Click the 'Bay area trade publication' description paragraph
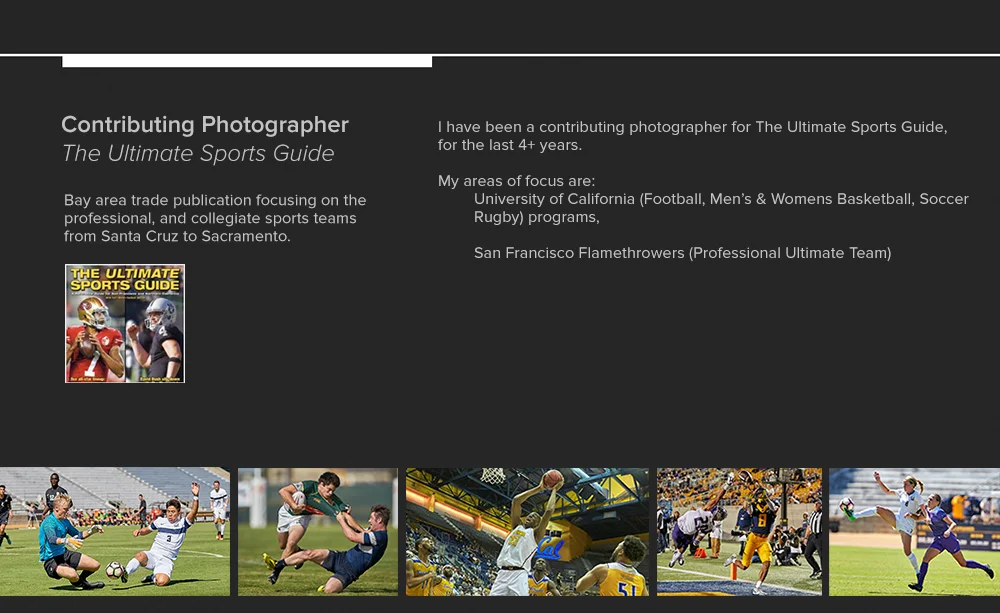 (215, 218)
